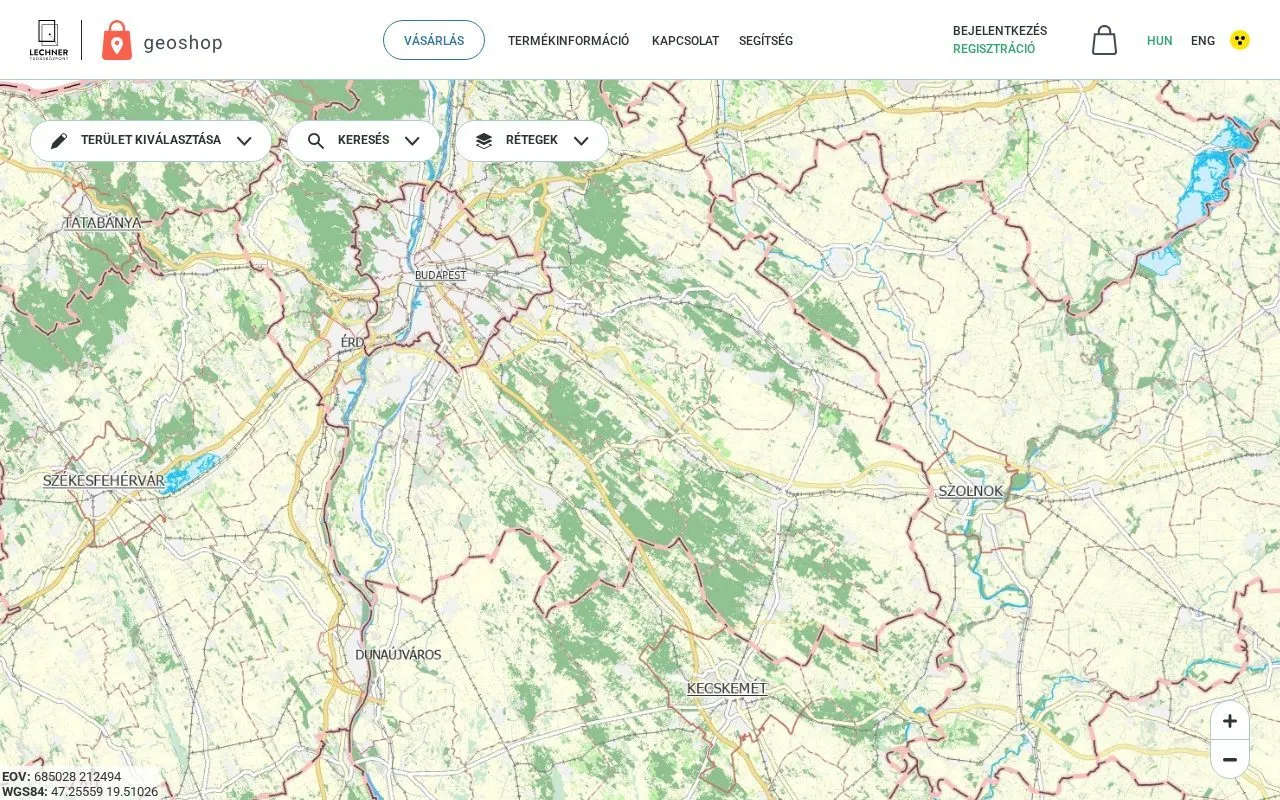Click the magnifier search icon

click(316, 141)
